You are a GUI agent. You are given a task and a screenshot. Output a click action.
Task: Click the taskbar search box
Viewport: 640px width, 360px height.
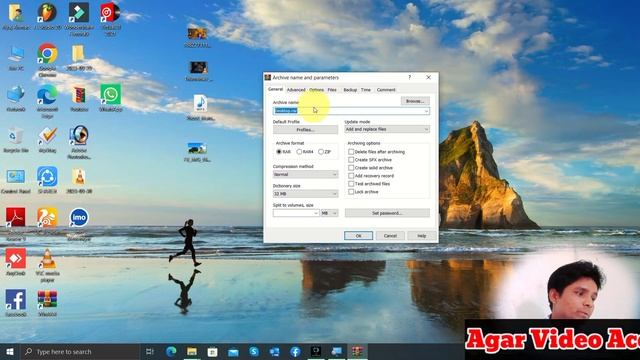80,351
